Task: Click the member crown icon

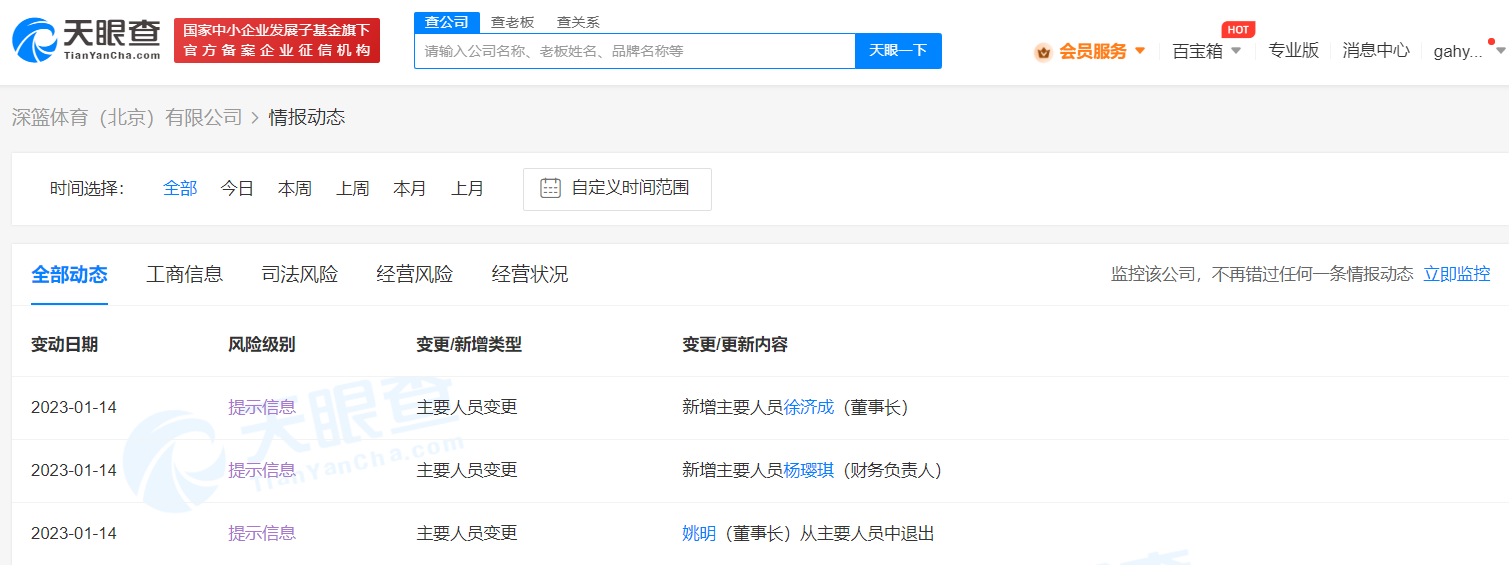Action: [x=1043, y=52]
